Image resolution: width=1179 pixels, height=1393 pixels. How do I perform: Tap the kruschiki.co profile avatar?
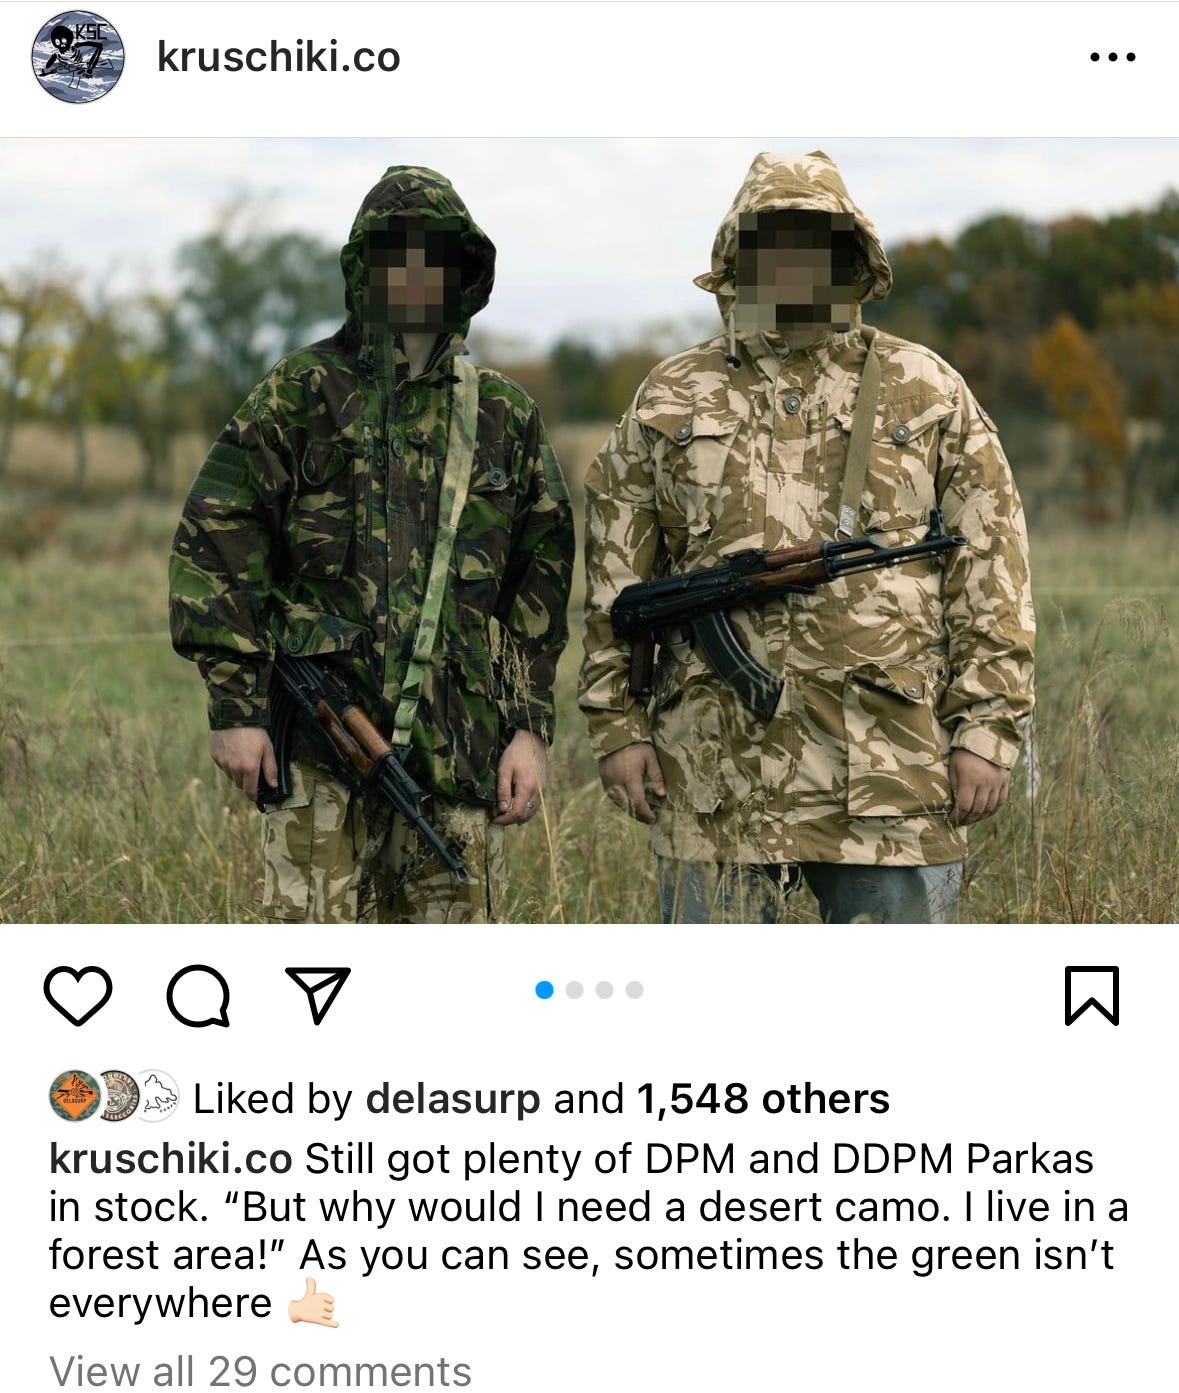78,57
